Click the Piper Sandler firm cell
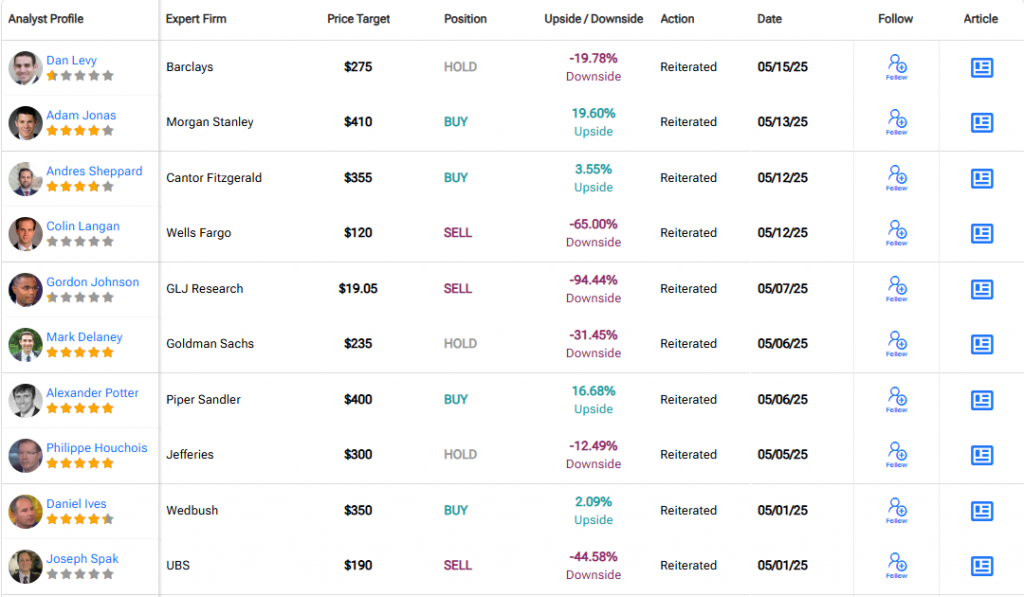 pyautogui.click(x=203, y=399)
